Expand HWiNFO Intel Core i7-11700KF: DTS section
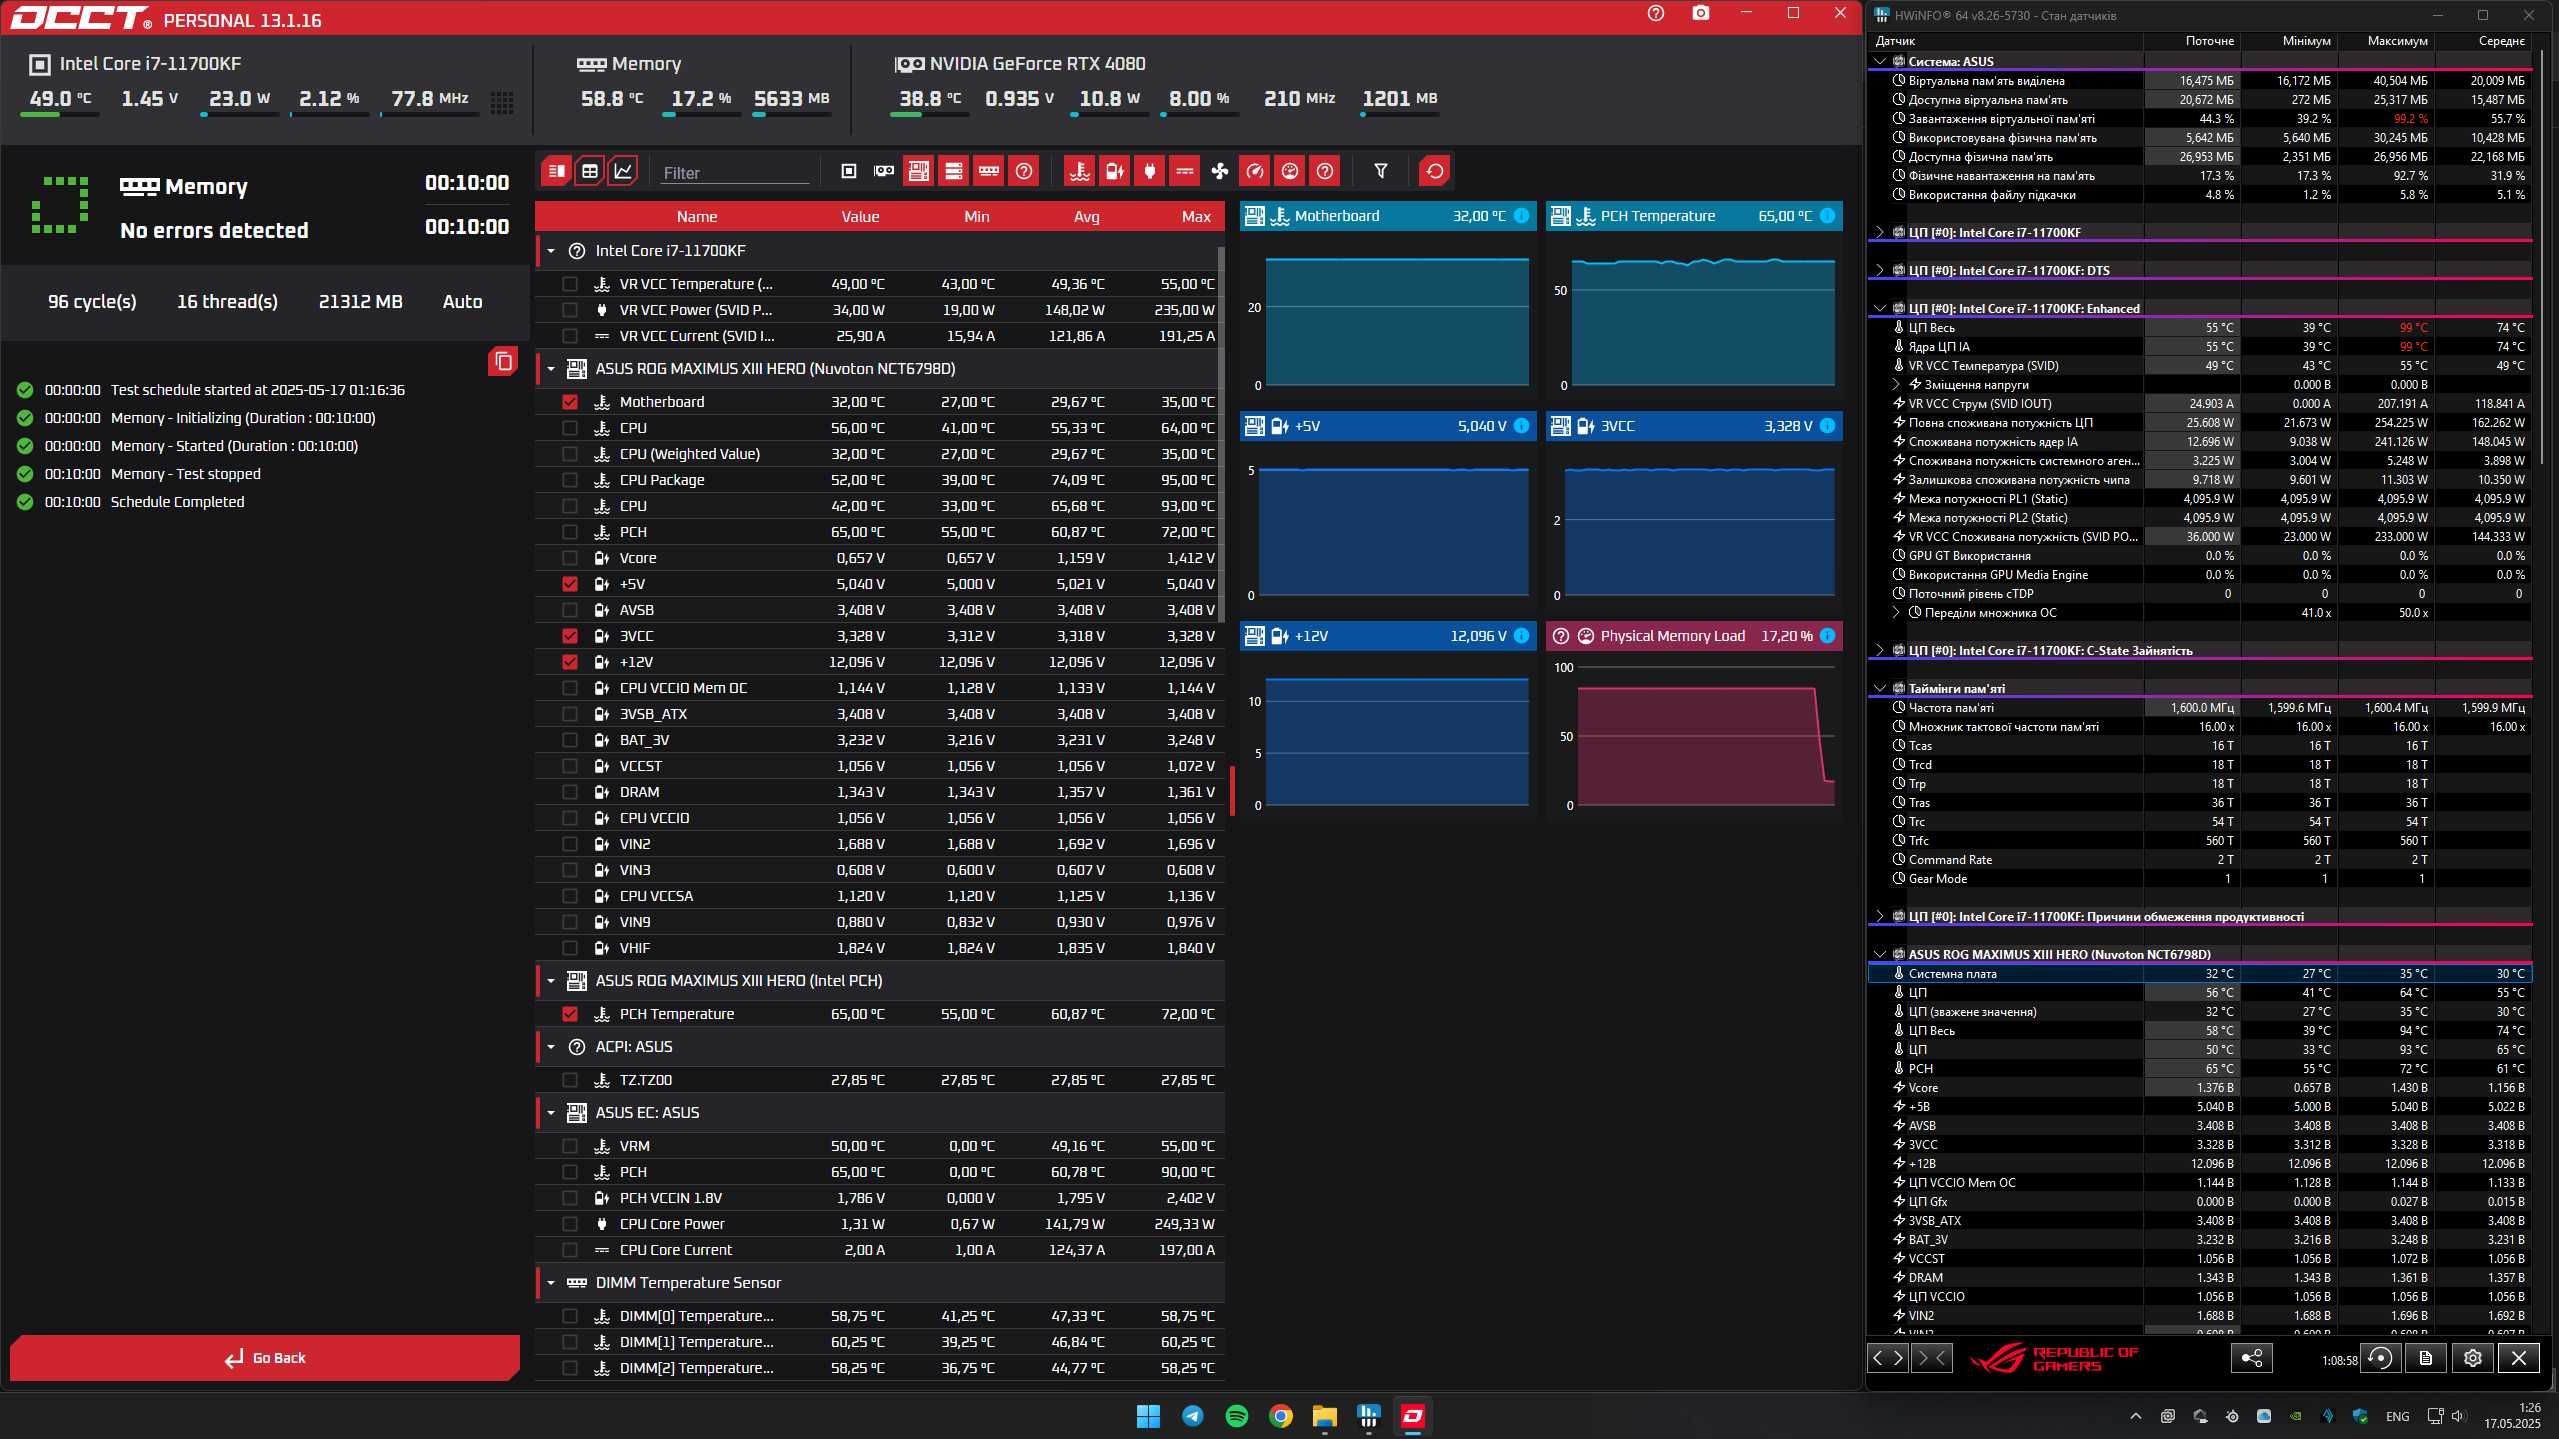 (x=1879, y=270)
